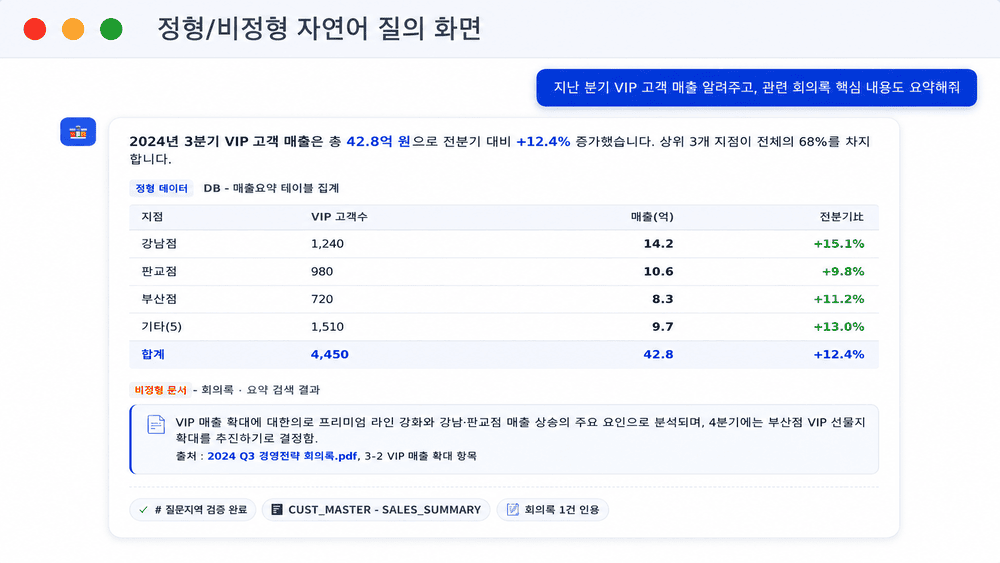Image resolution: width=1000 pixels, height=563 pixels.
Task: Click the 질문지역 검증 완료 chip
Action: click(x=193, y=509)
